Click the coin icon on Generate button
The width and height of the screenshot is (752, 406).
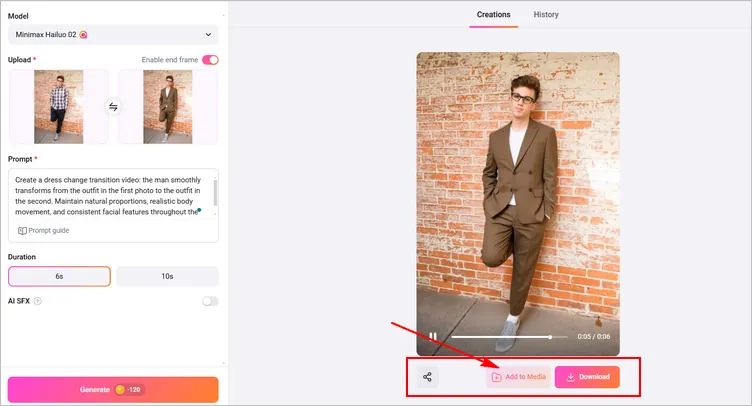(x=120, y=389)
